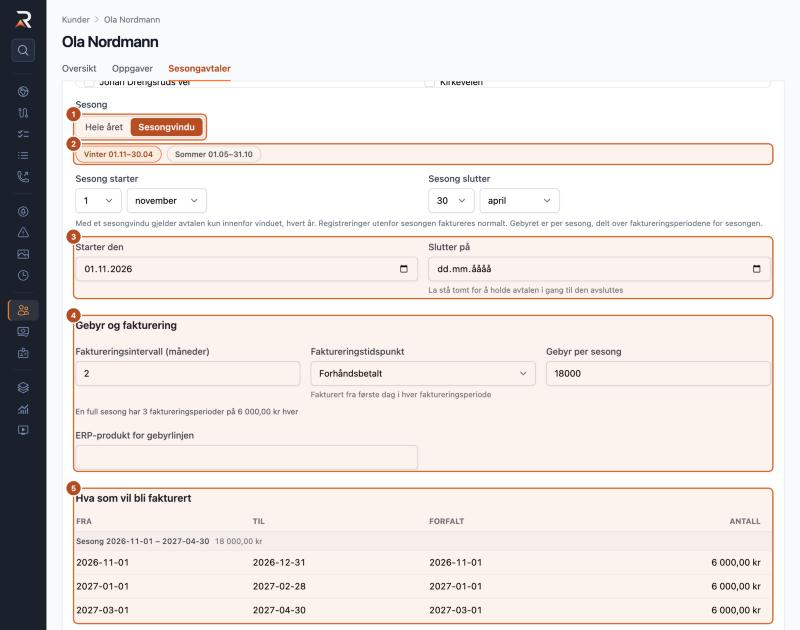Image resolution: width=800 pixels, height=630 pixels.
Task: Click the Ola Nordmann breadcrumb item
Action: 132,19
